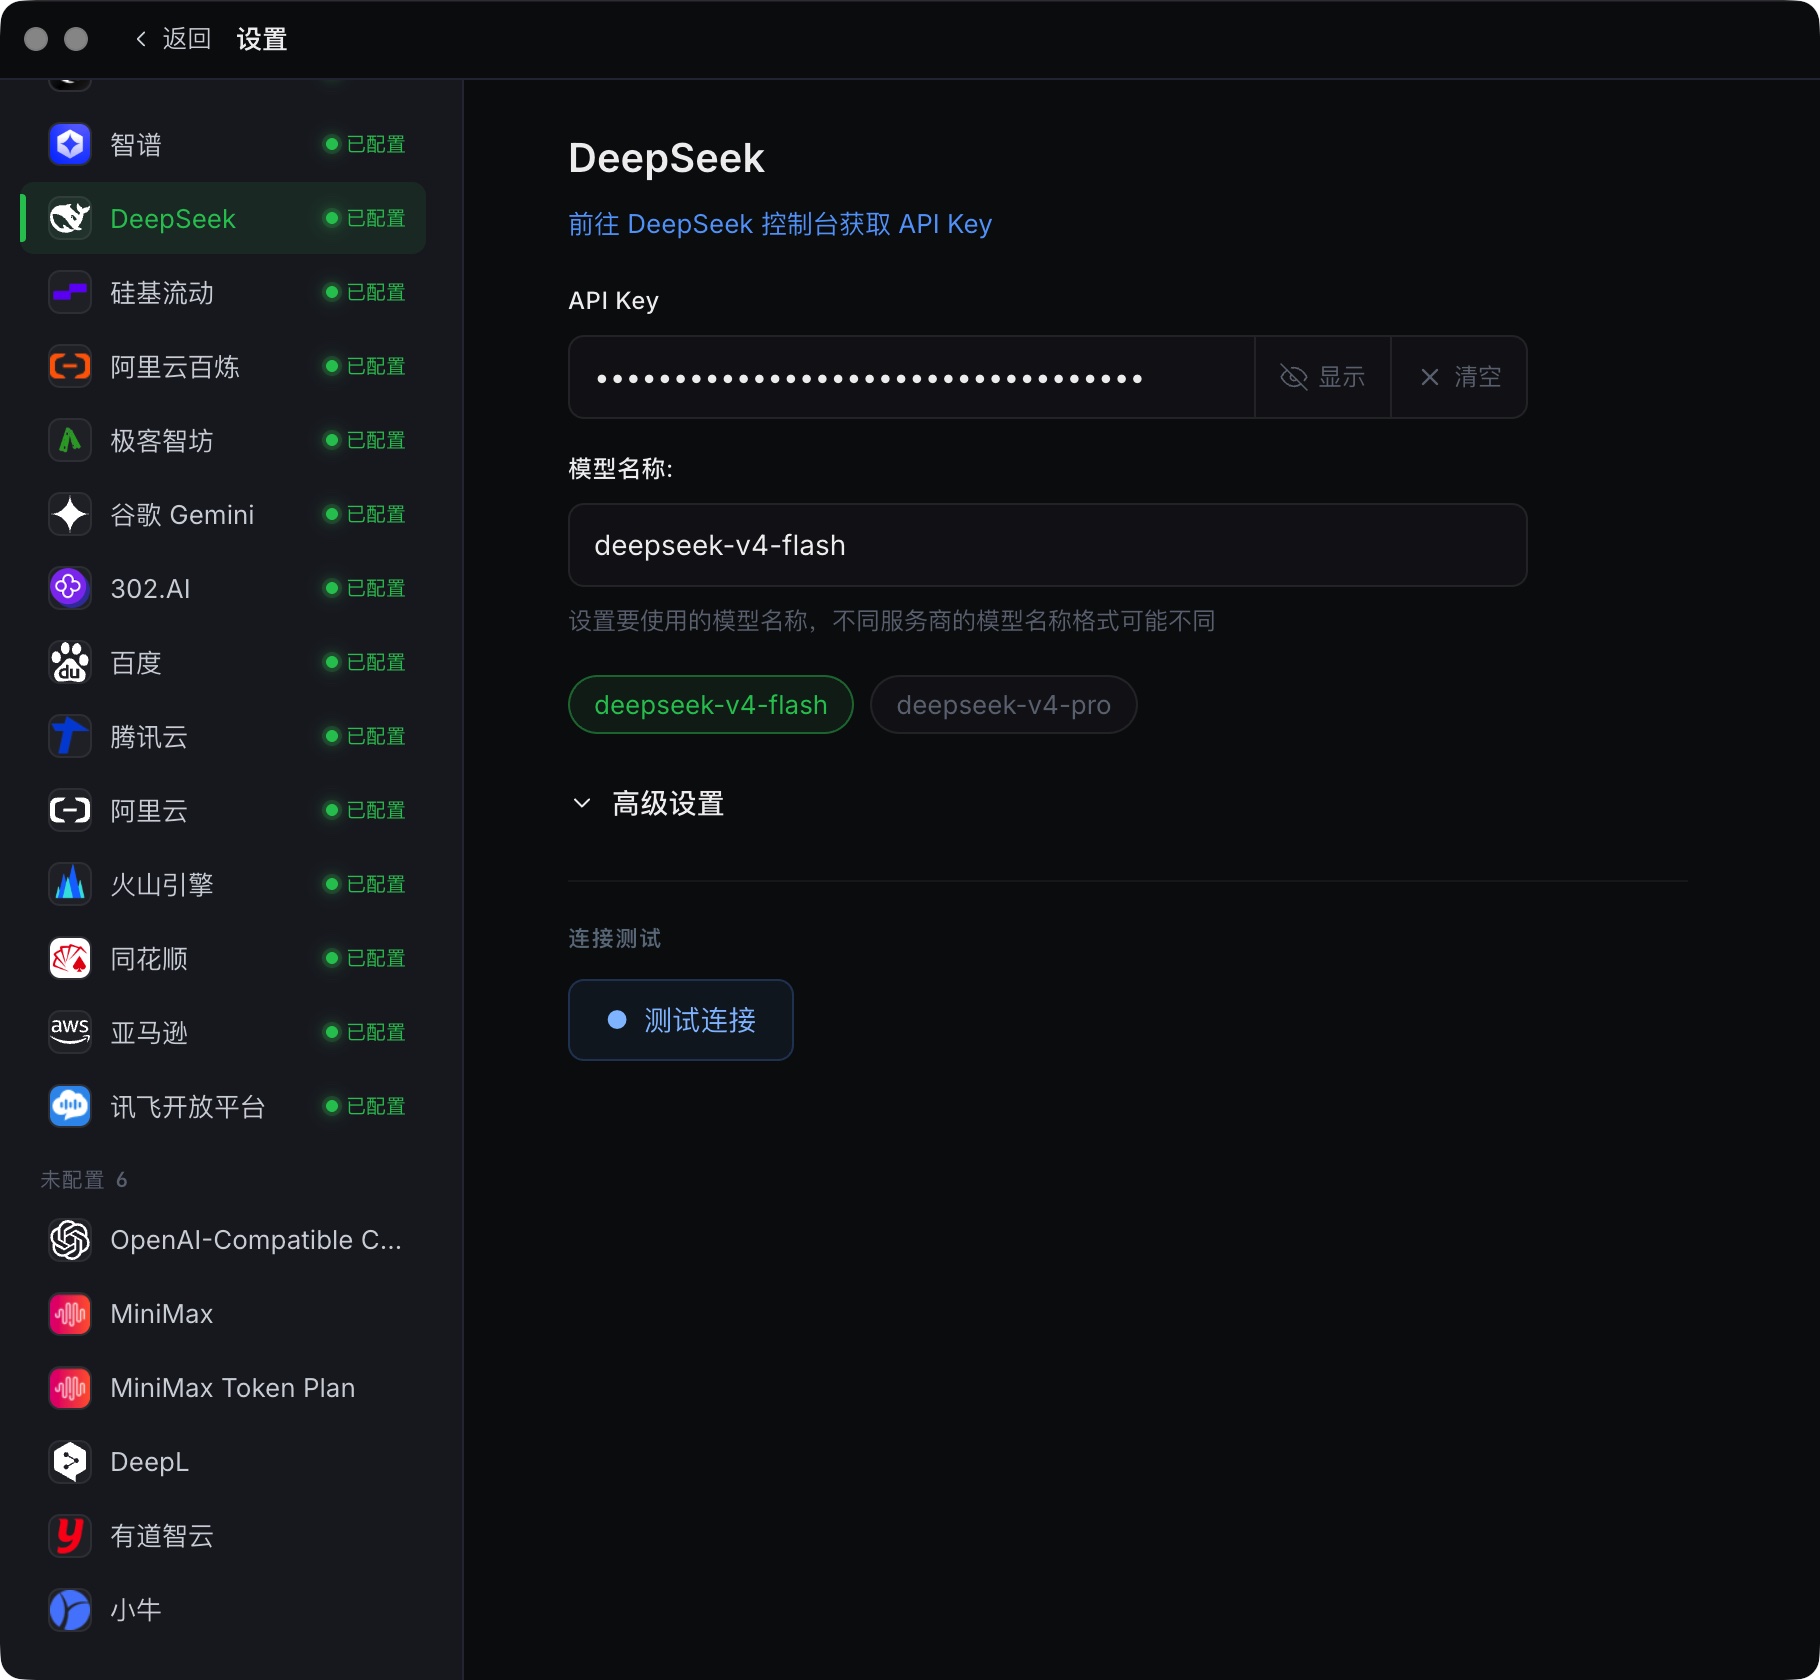Click the 极客智坊 green icon
The image size is (1820, 1680).
(70, 441)
